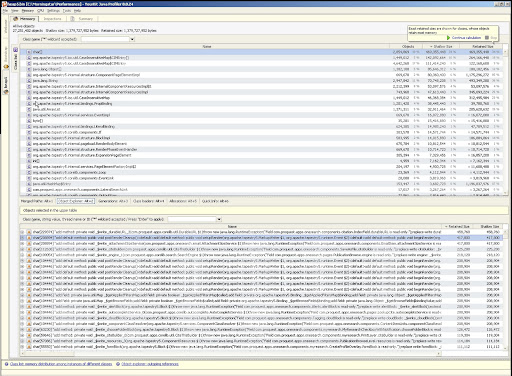Click the Continue calculation link
This screenshot has height=376, width=512.
(466, 38)
